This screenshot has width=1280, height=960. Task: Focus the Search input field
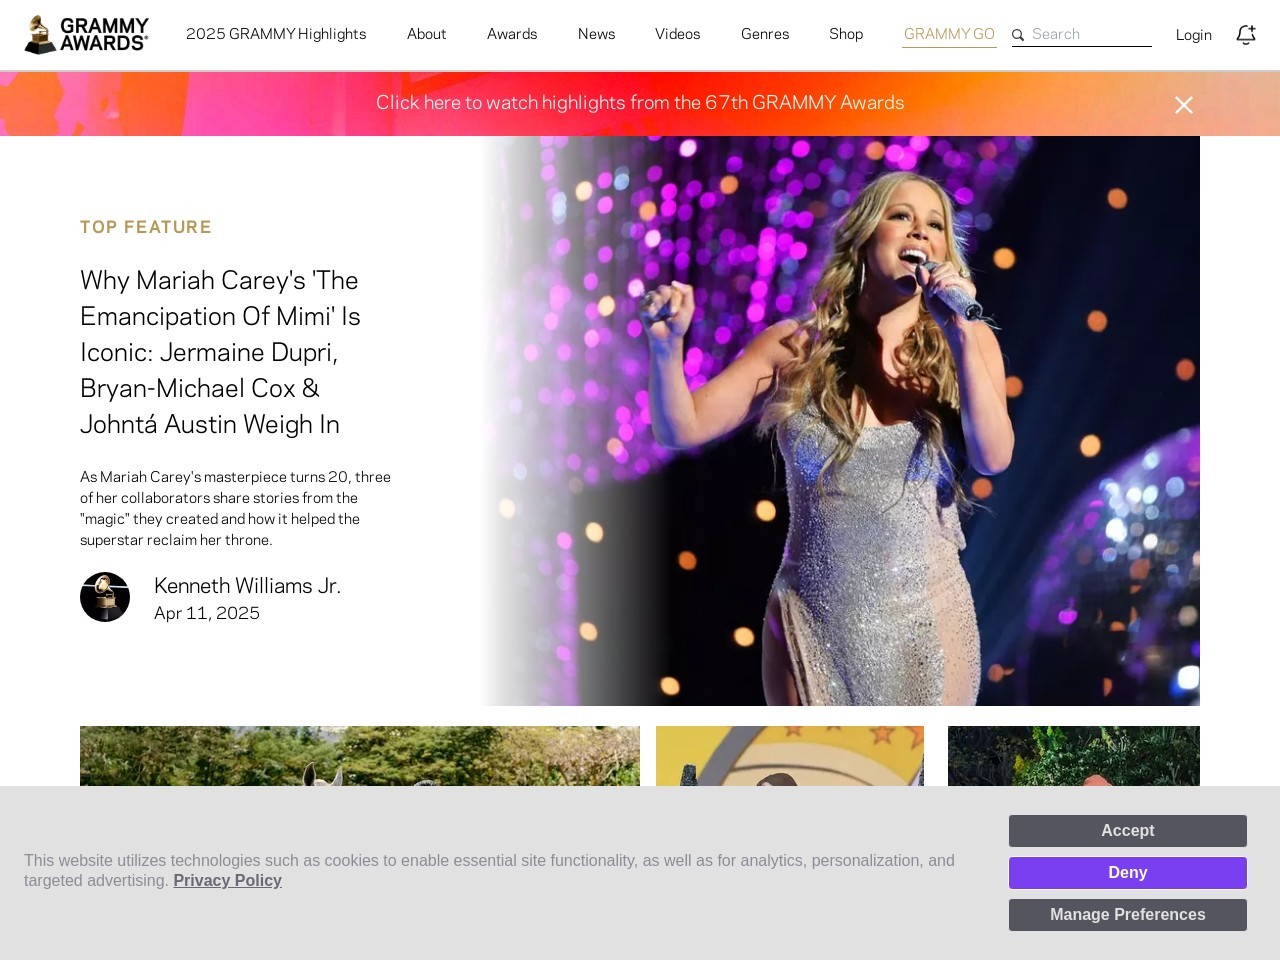(1090, 34)
